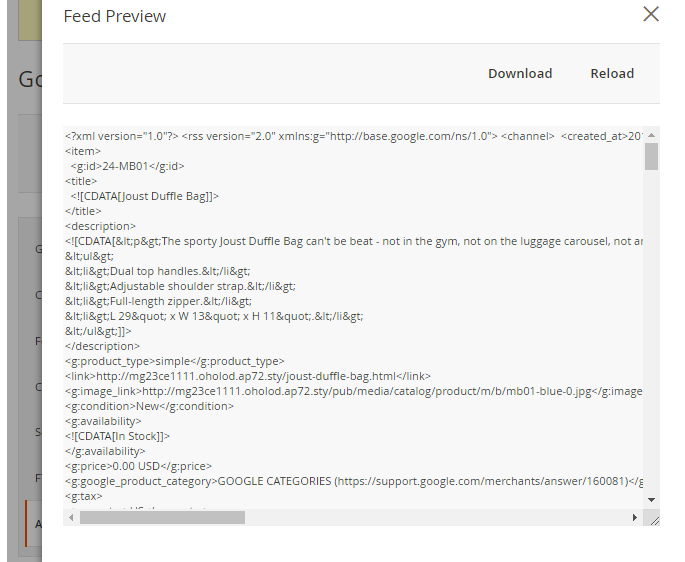Click the GOOGLE CATEGORIES product category line

pyautogui.click(x=350, y=481)
